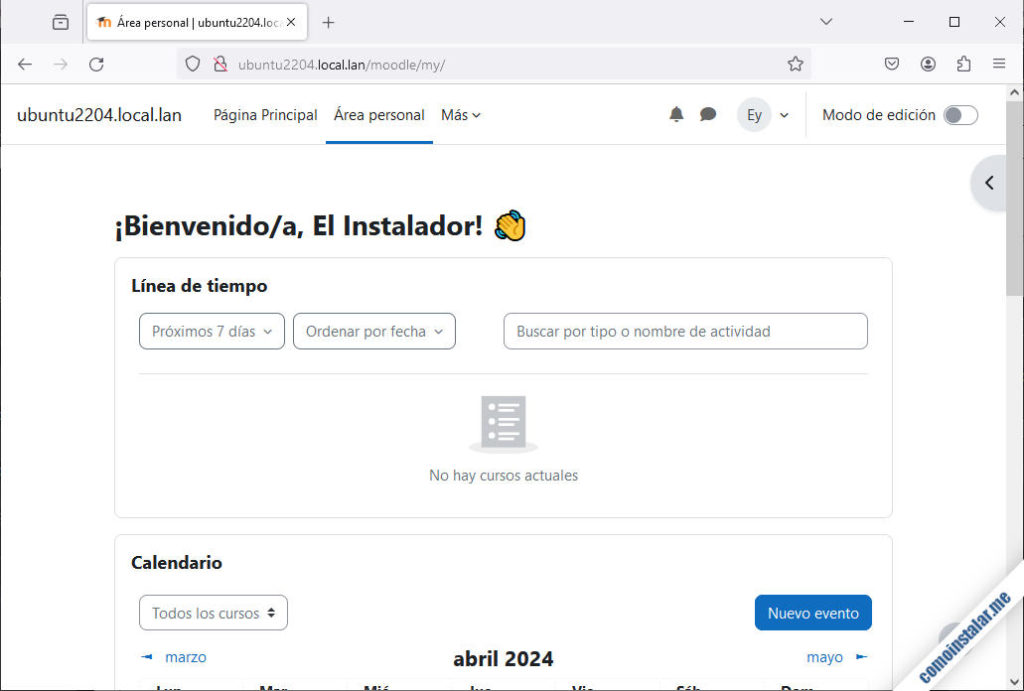This screenshot has width=1024, height=691.
Task: Collapse the right panel using the chevron icon
Action: (988, 182)
